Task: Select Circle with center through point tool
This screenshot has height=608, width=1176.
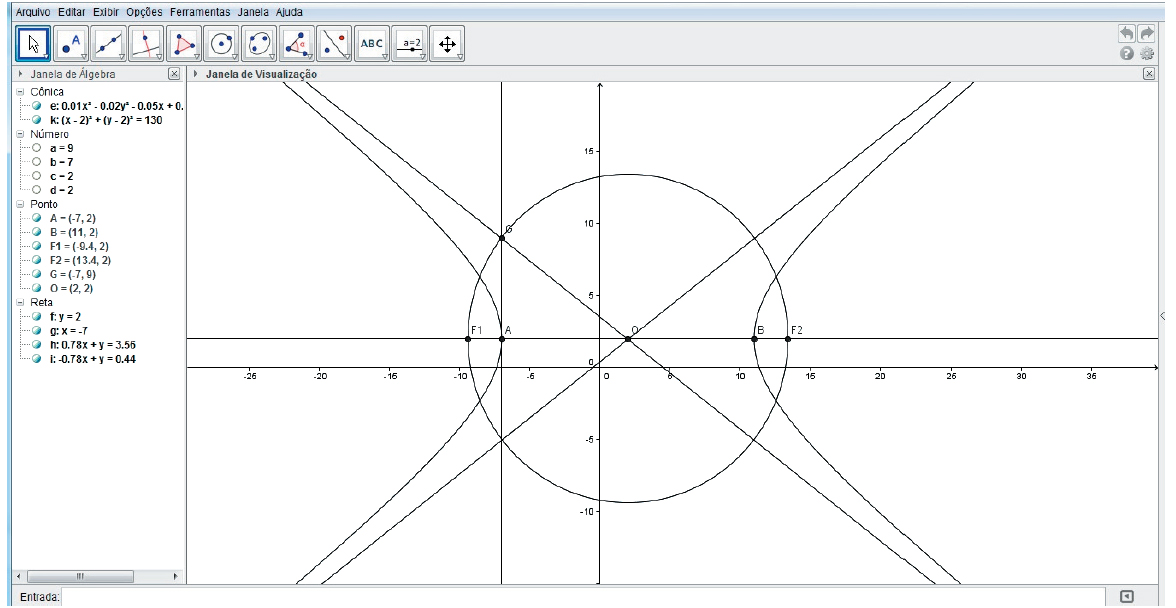Action: point(222,44)
